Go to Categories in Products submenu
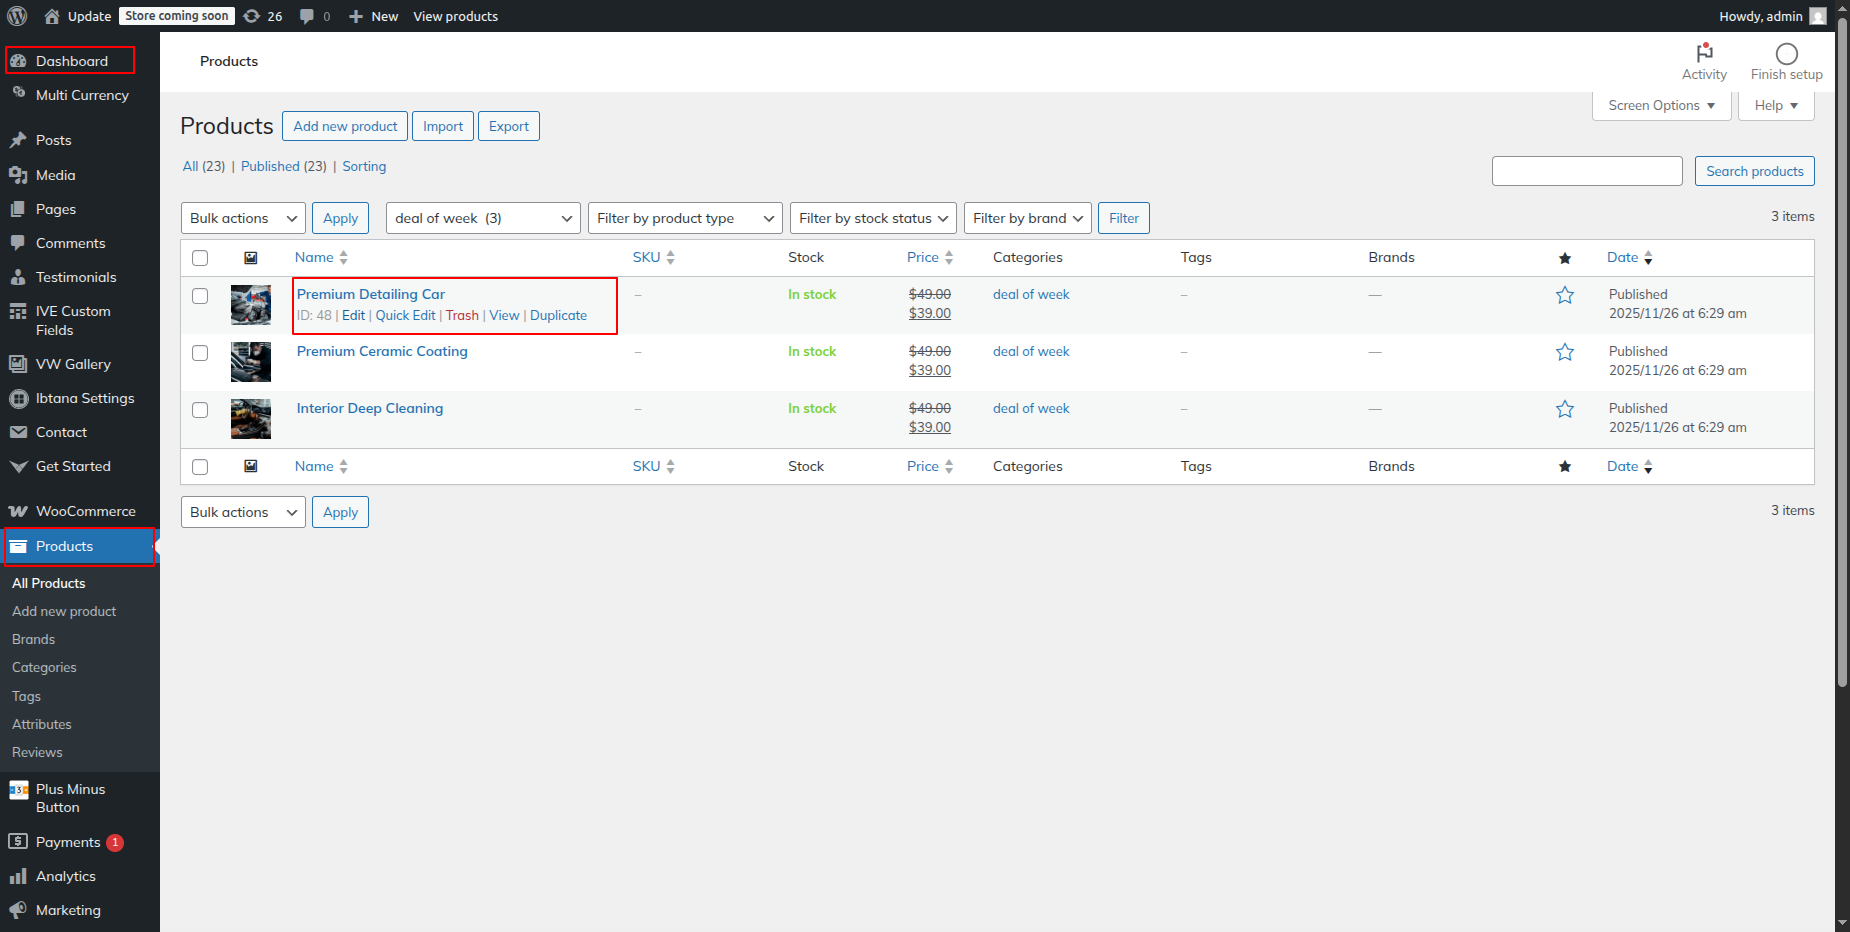 tap(44, 667)
